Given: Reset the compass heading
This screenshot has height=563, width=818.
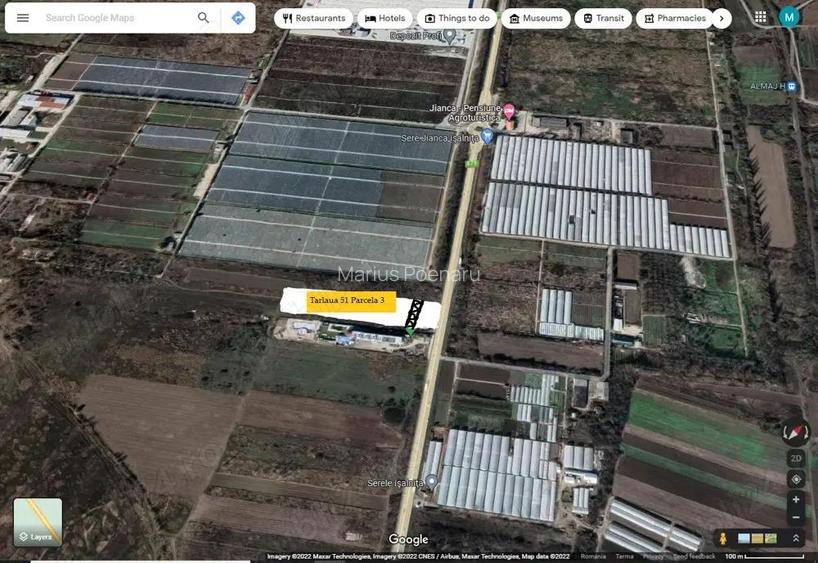Looking at the screenshot, I should click(796, 432).
